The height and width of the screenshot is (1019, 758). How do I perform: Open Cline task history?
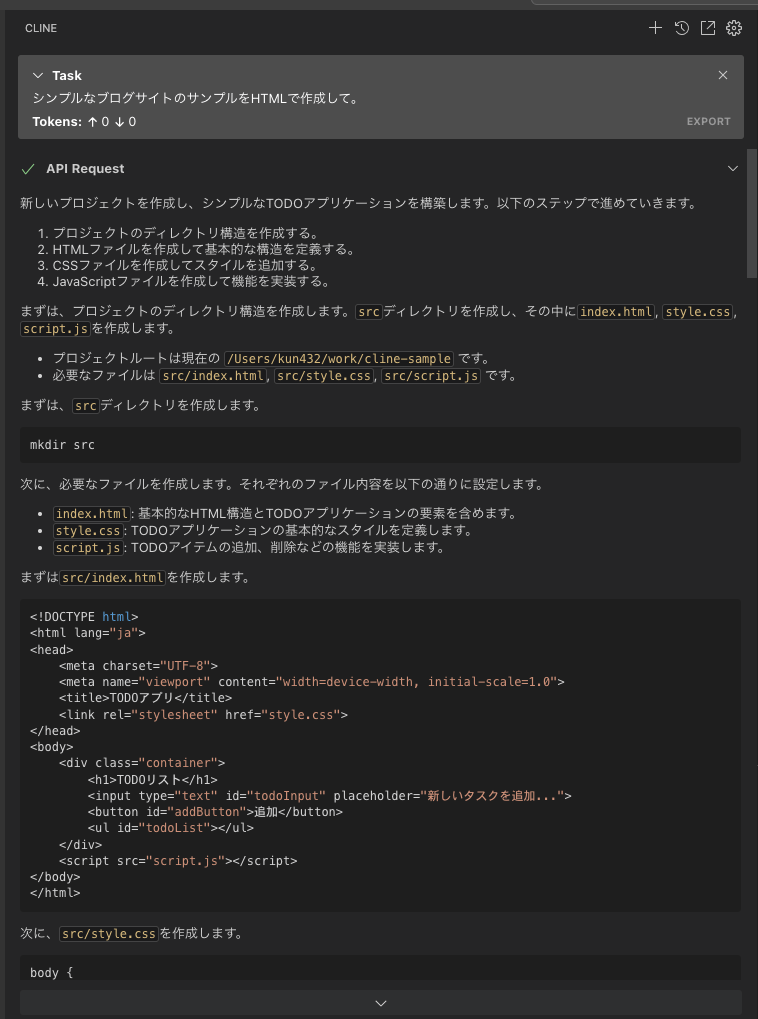(x=681, y=28)
